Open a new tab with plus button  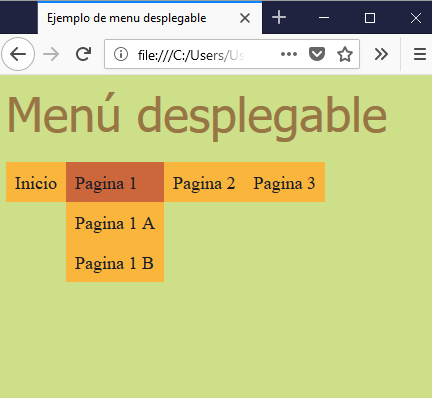pyautogui.click(x=279, y=17)
